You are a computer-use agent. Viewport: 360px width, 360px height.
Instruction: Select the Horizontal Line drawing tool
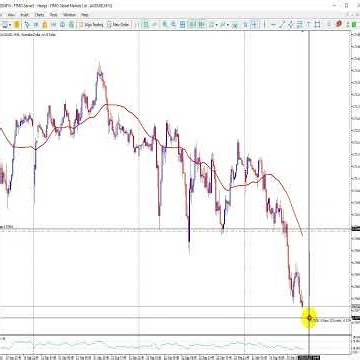273,25
